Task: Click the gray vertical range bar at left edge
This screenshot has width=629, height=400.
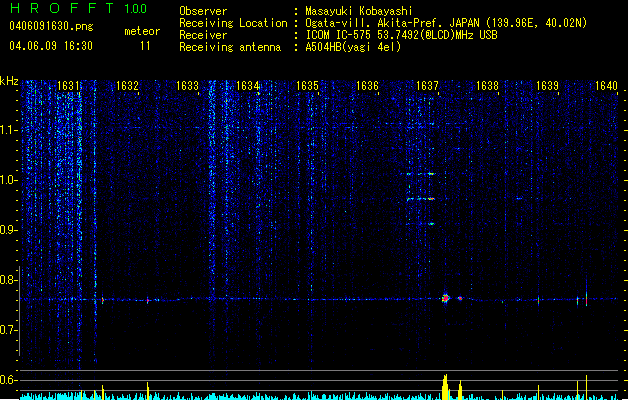Action: (x=19, y=311)
